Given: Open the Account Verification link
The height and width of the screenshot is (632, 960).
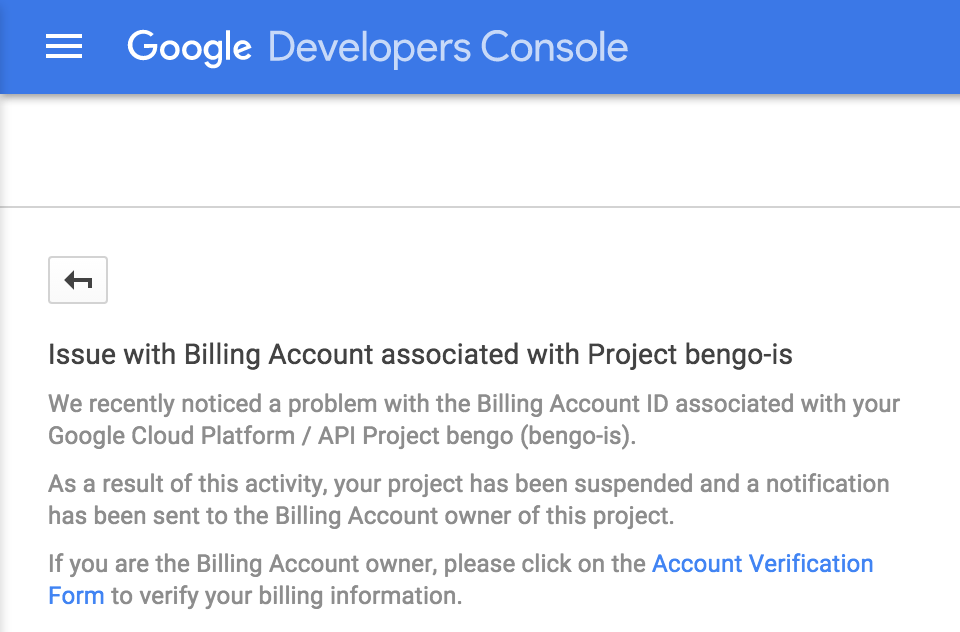Looking at the screenshot, I should coord(762,563).
